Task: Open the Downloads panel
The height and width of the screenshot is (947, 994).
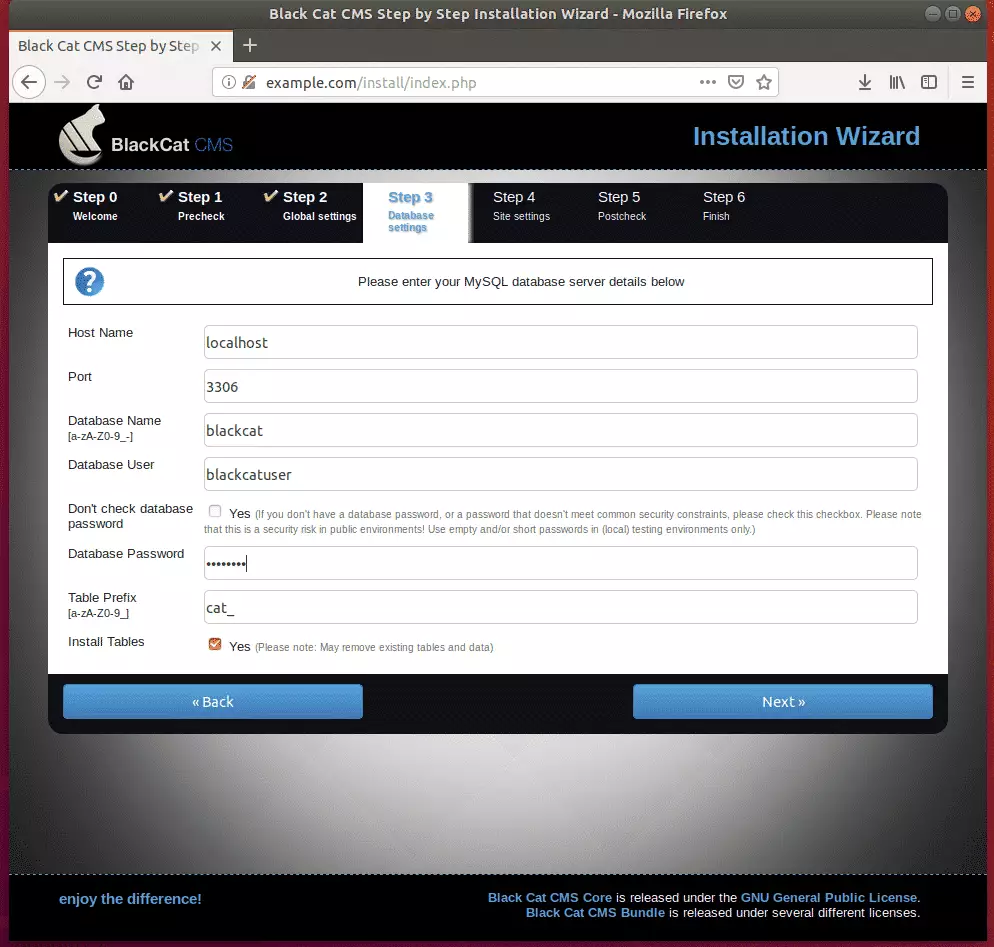Action: click(865, 82)
